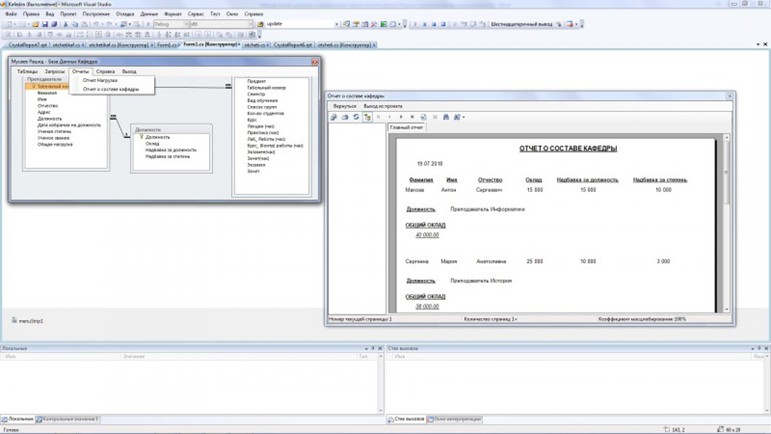Open Таблицы menu in Кафедра form
Screen dimensions: 771x434
[x=28, y=71]
